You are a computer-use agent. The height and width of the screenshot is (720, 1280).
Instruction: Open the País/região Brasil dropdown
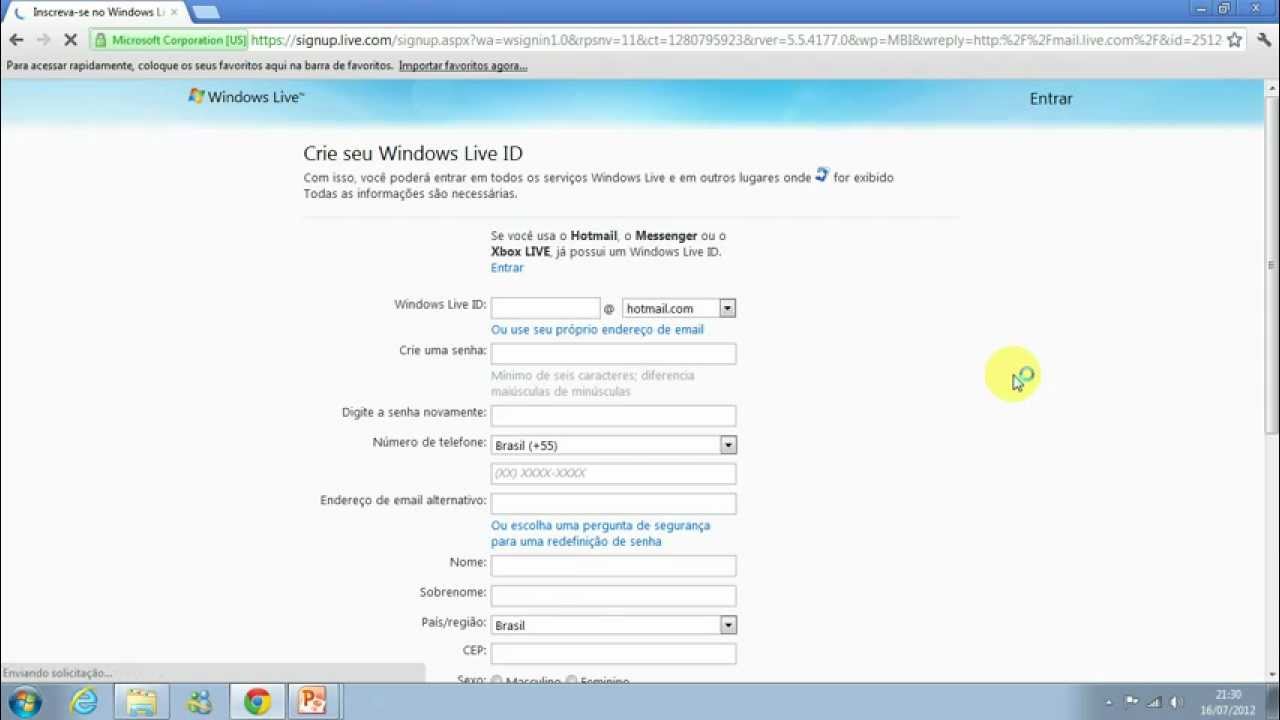[x=613, y=625]
